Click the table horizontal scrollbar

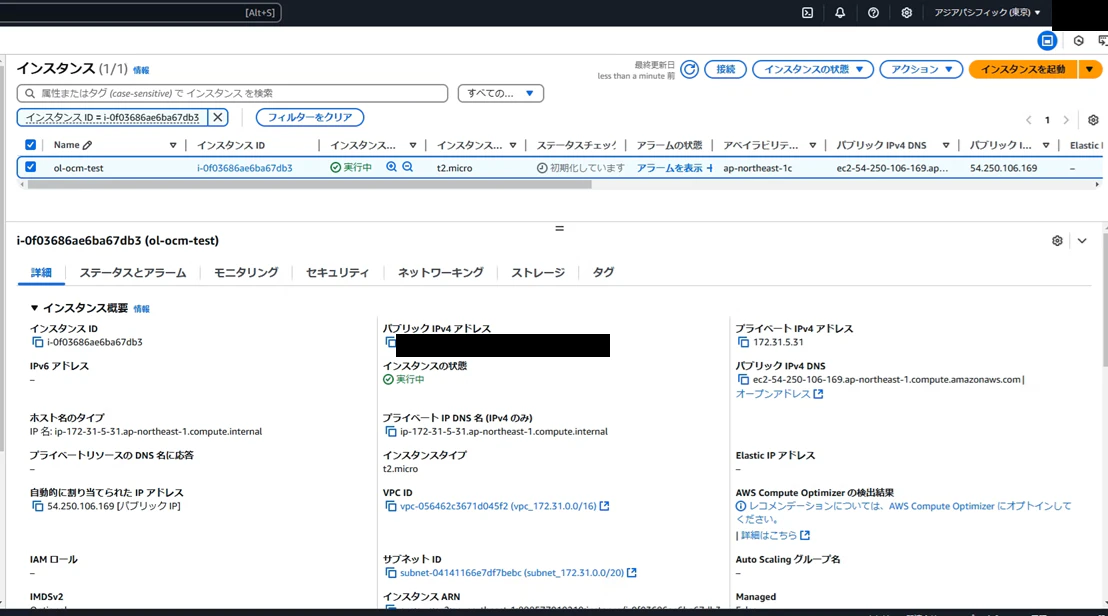click(310, 185)
